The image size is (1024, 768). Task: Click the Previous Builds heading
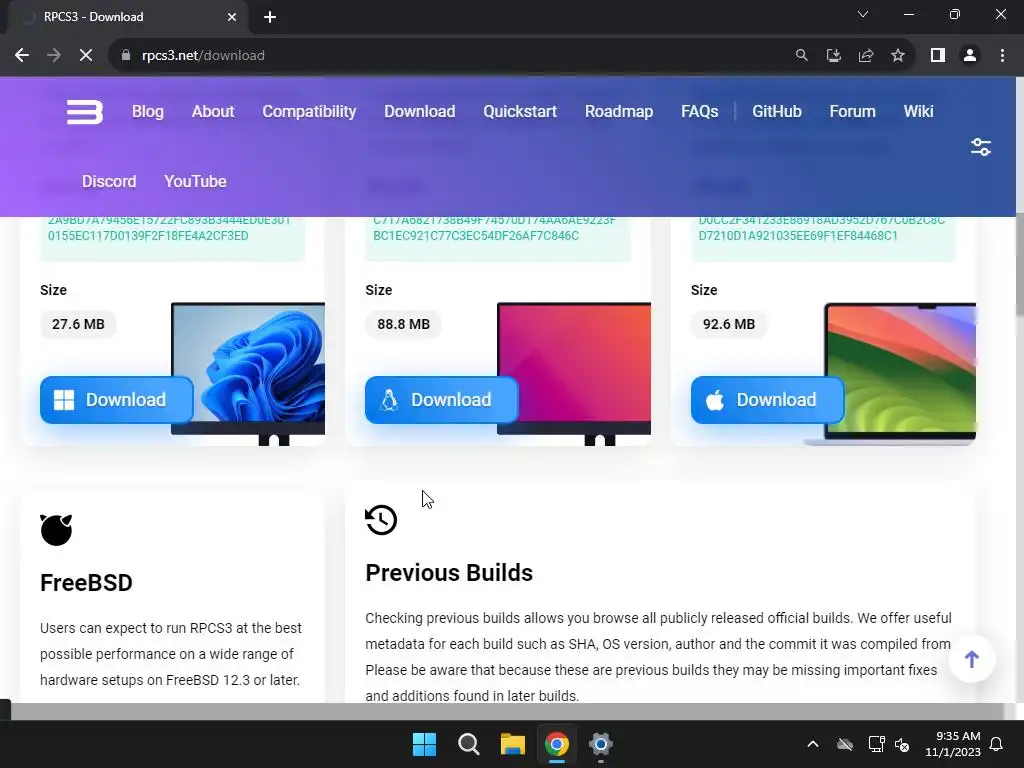(449, 573)
